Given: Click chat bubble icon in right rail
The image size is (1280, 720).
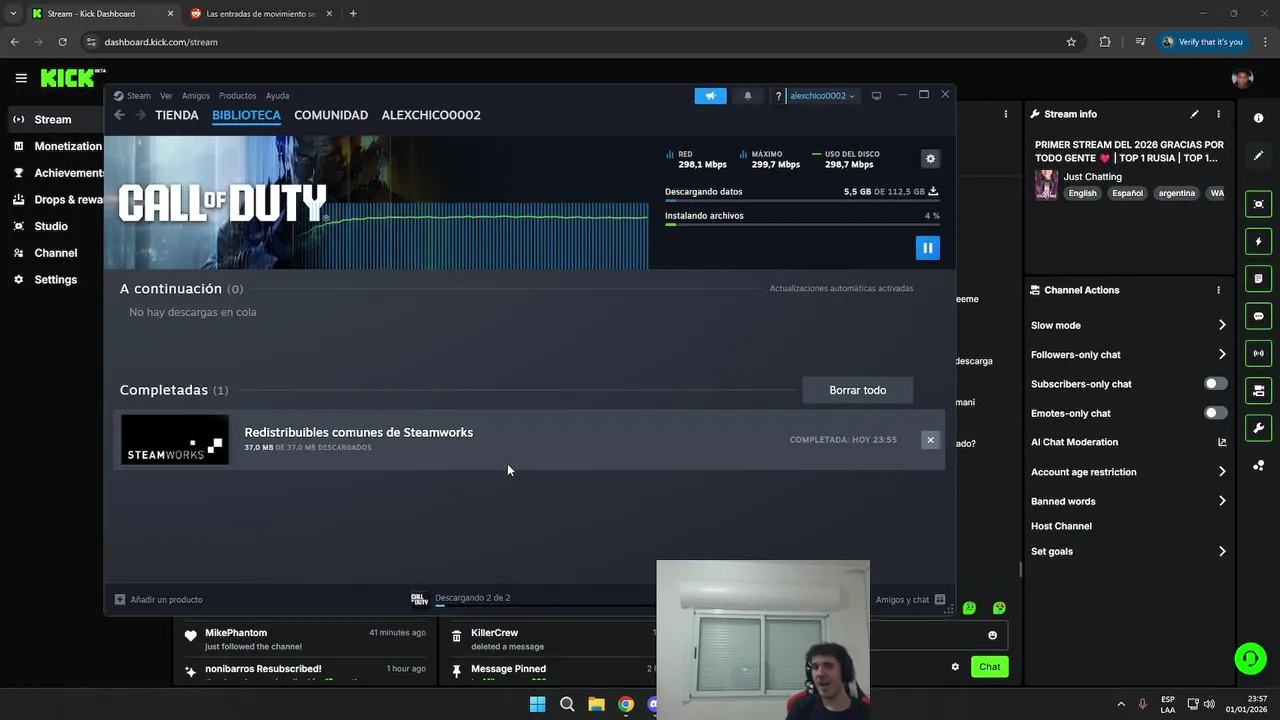Looking at the screenshot, I should (1258, 316).
